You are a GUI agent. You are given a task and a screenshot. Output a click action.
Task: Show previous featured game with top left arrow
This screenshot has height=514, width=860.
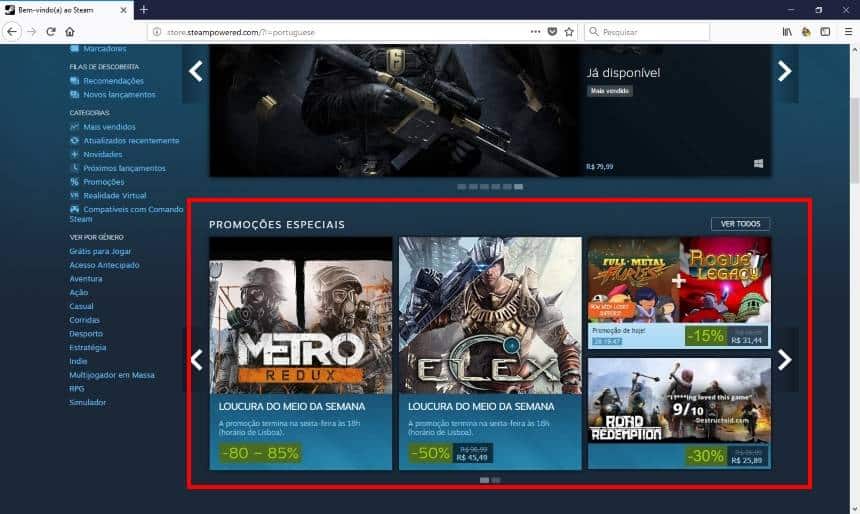pyautogui.click(x=195, y=71)
